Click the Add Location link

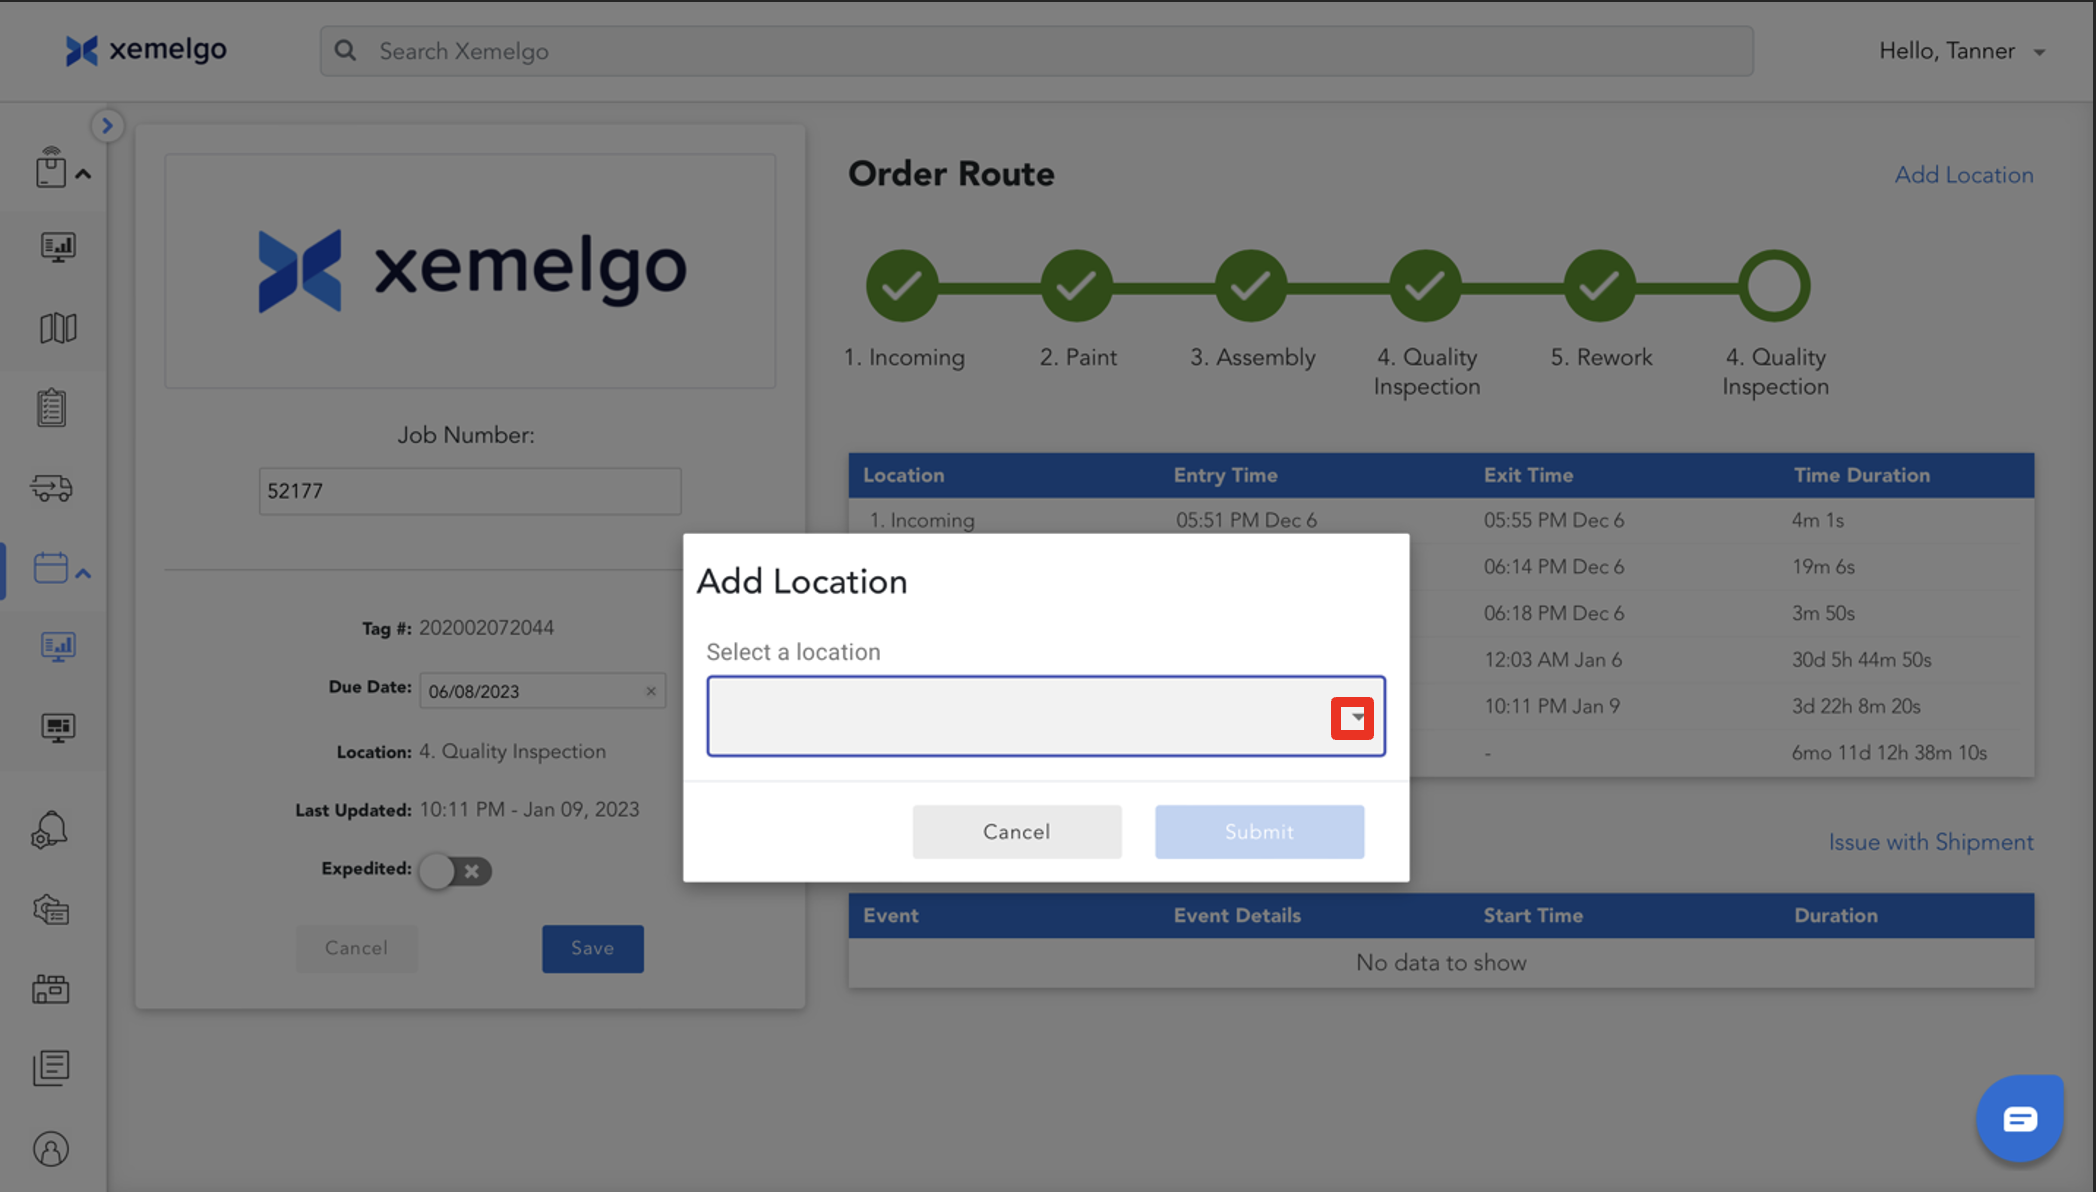point(1963,175)
